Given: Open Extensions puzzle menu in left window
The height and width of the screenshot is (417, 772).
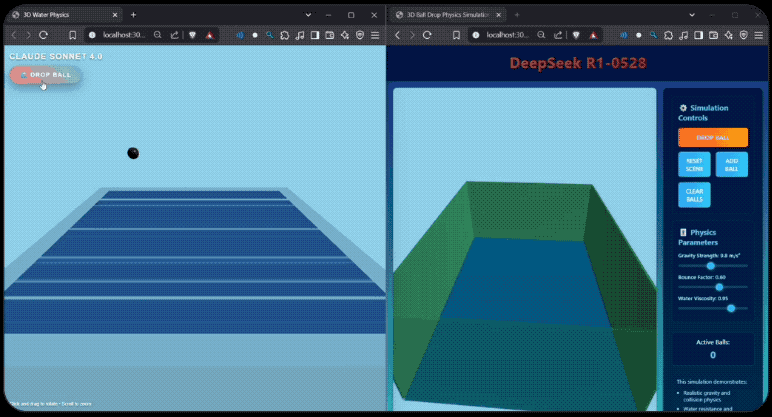Looking at the screenshot, I should pos(285,35).
